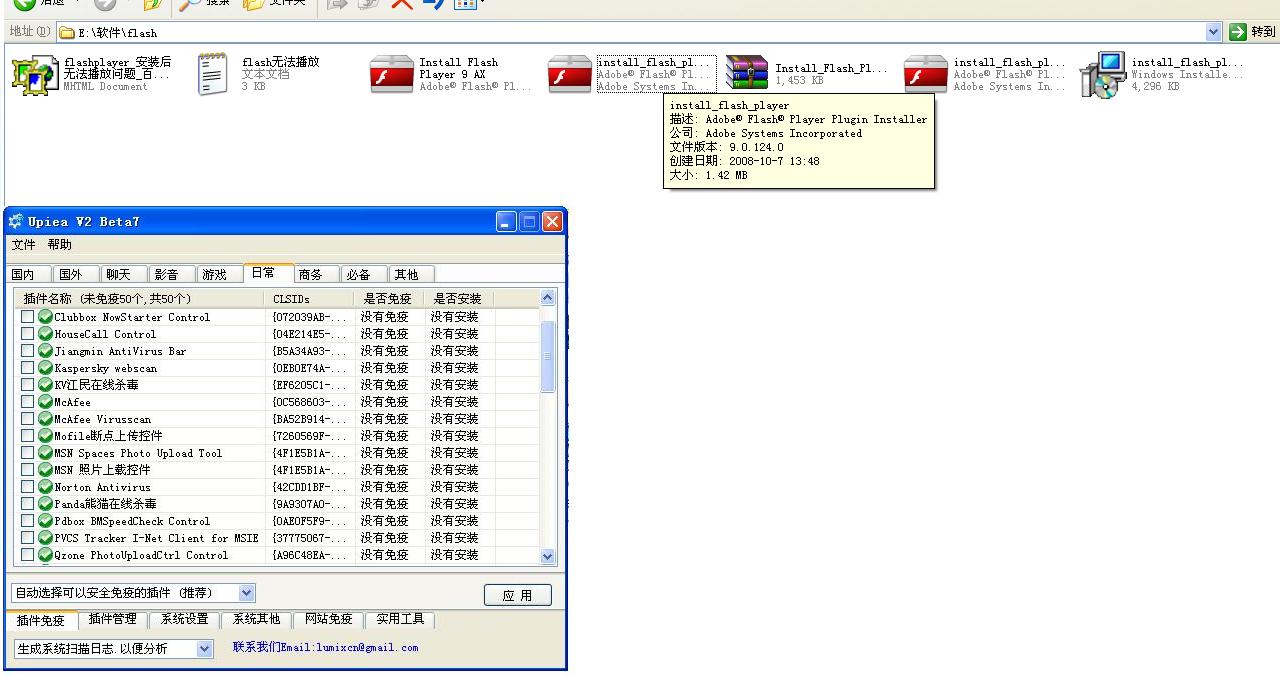The height and width of the screenshot is (676, 1280).
Task: Expand the Explorer address bar dropdown
Action: click(1214, 32)
